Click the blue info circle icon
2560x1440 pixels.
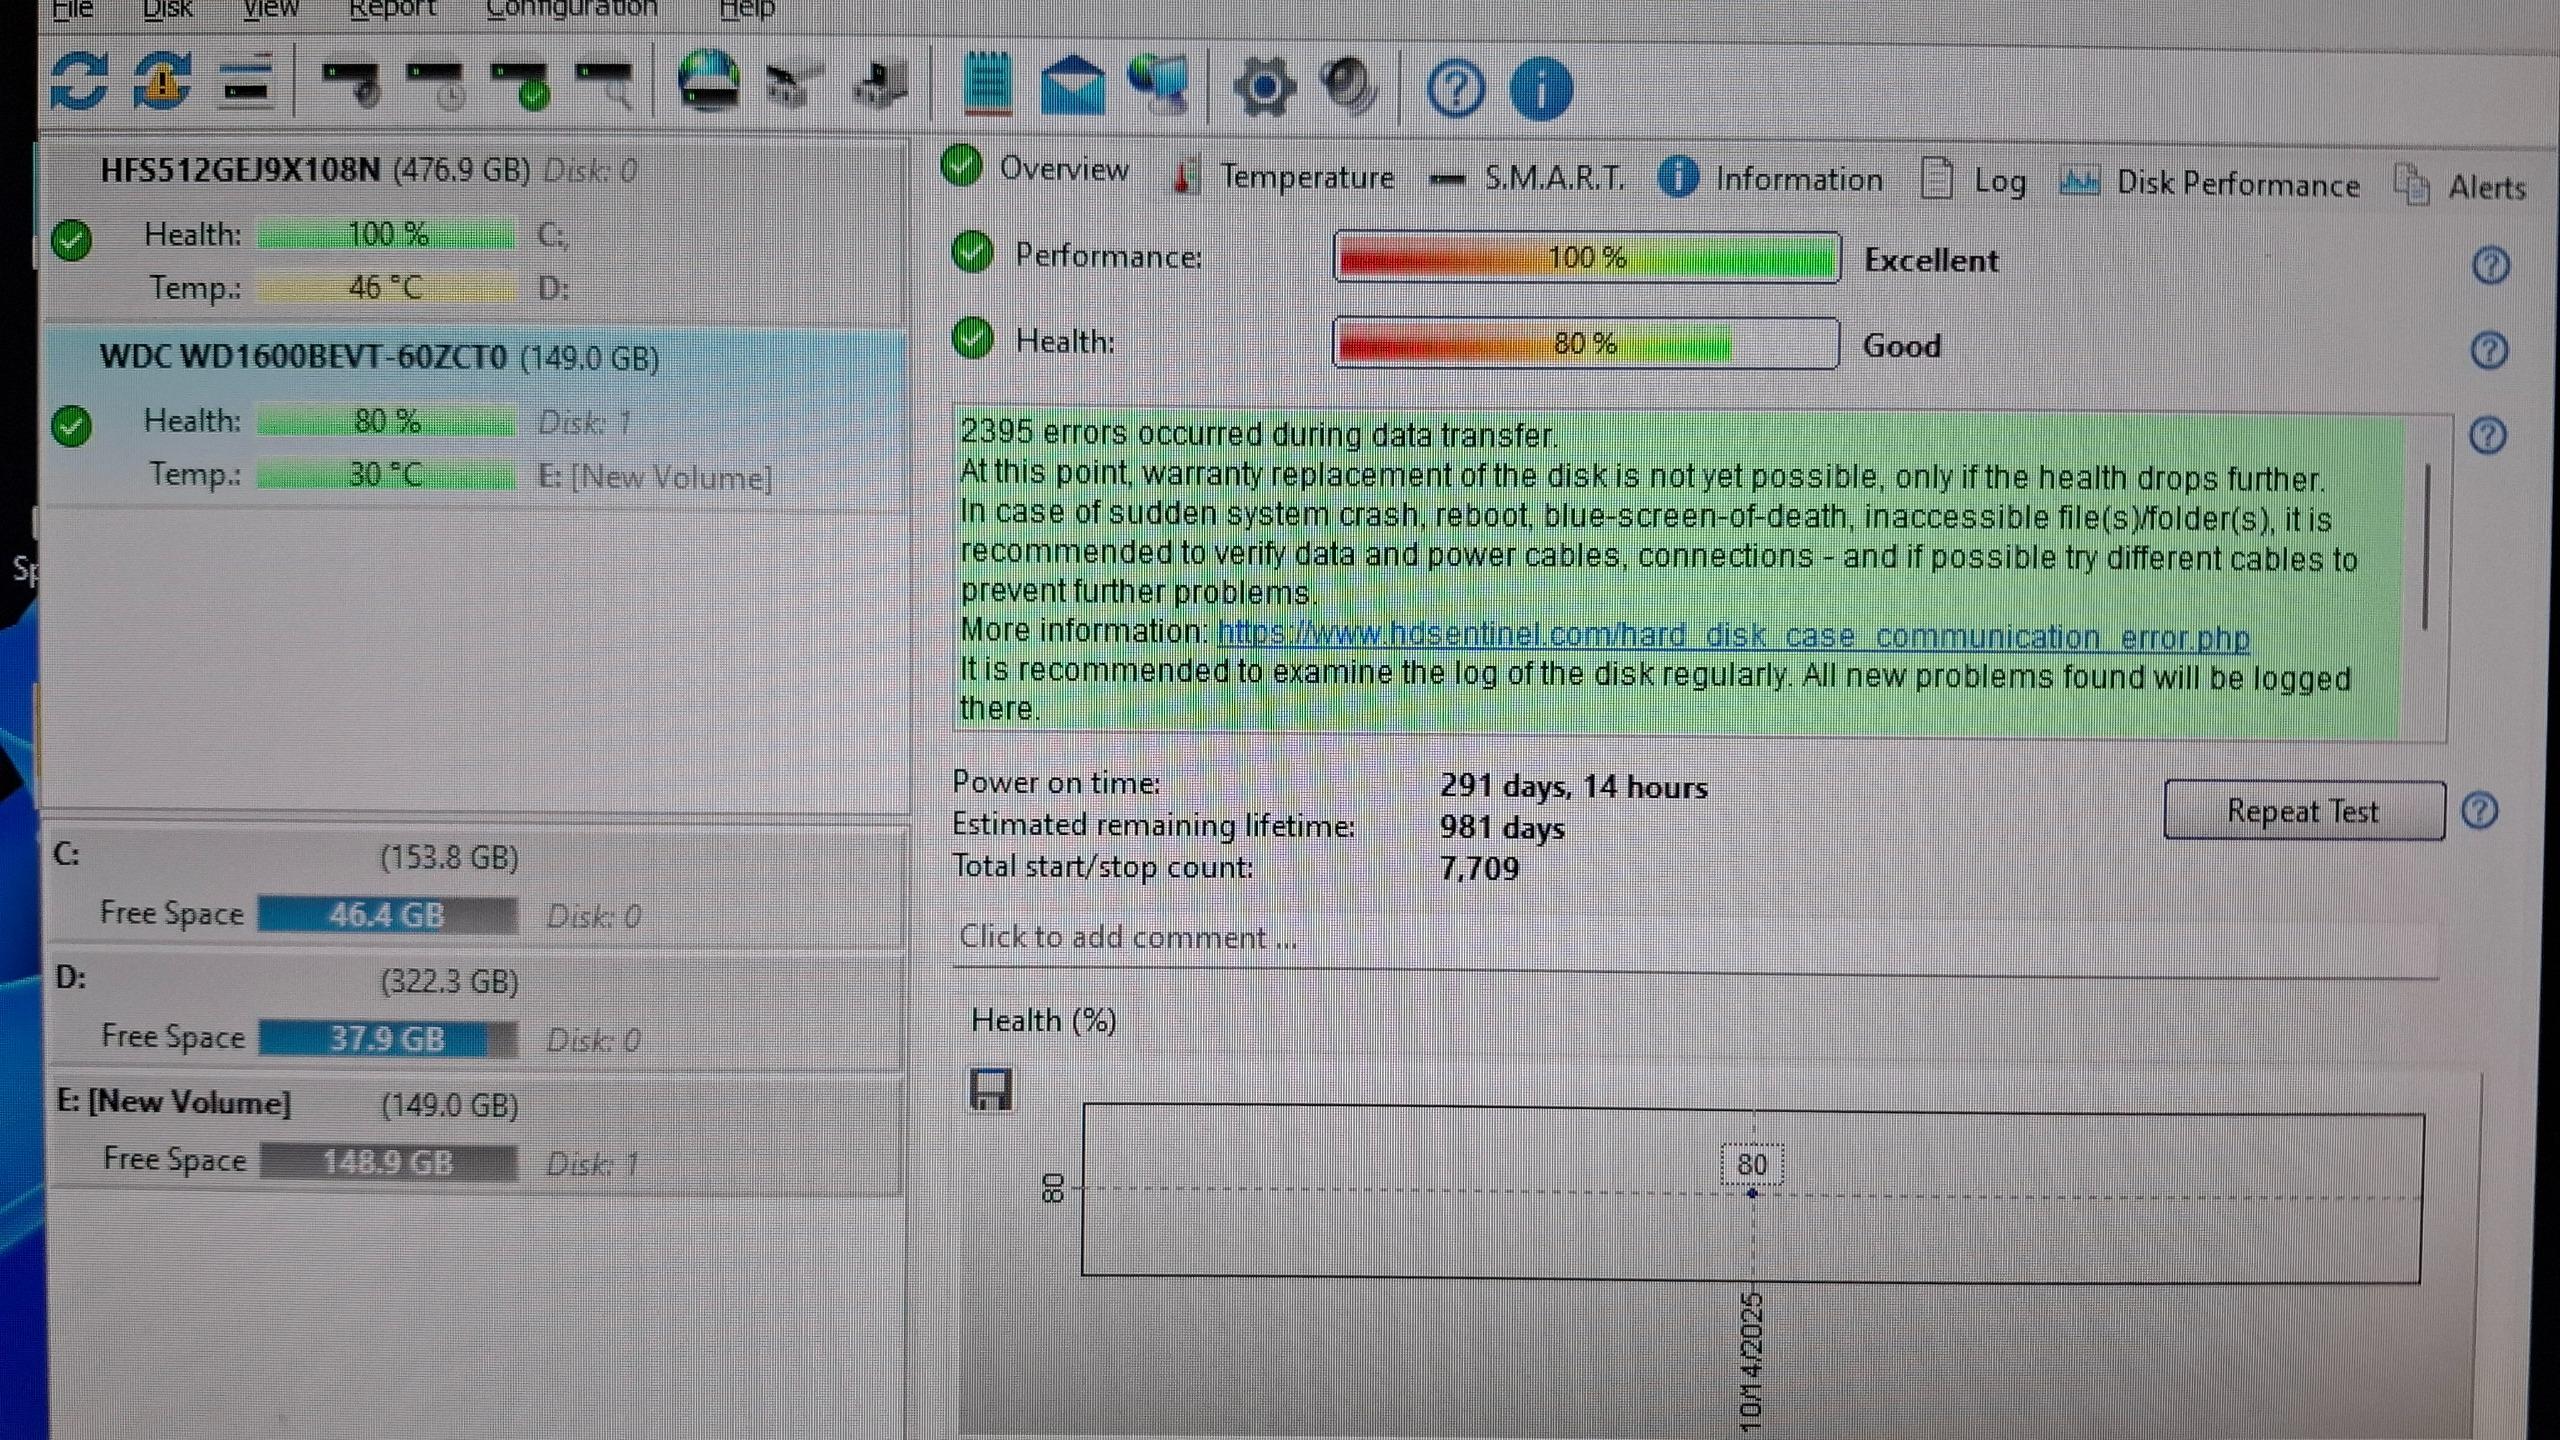(1540, 90)
